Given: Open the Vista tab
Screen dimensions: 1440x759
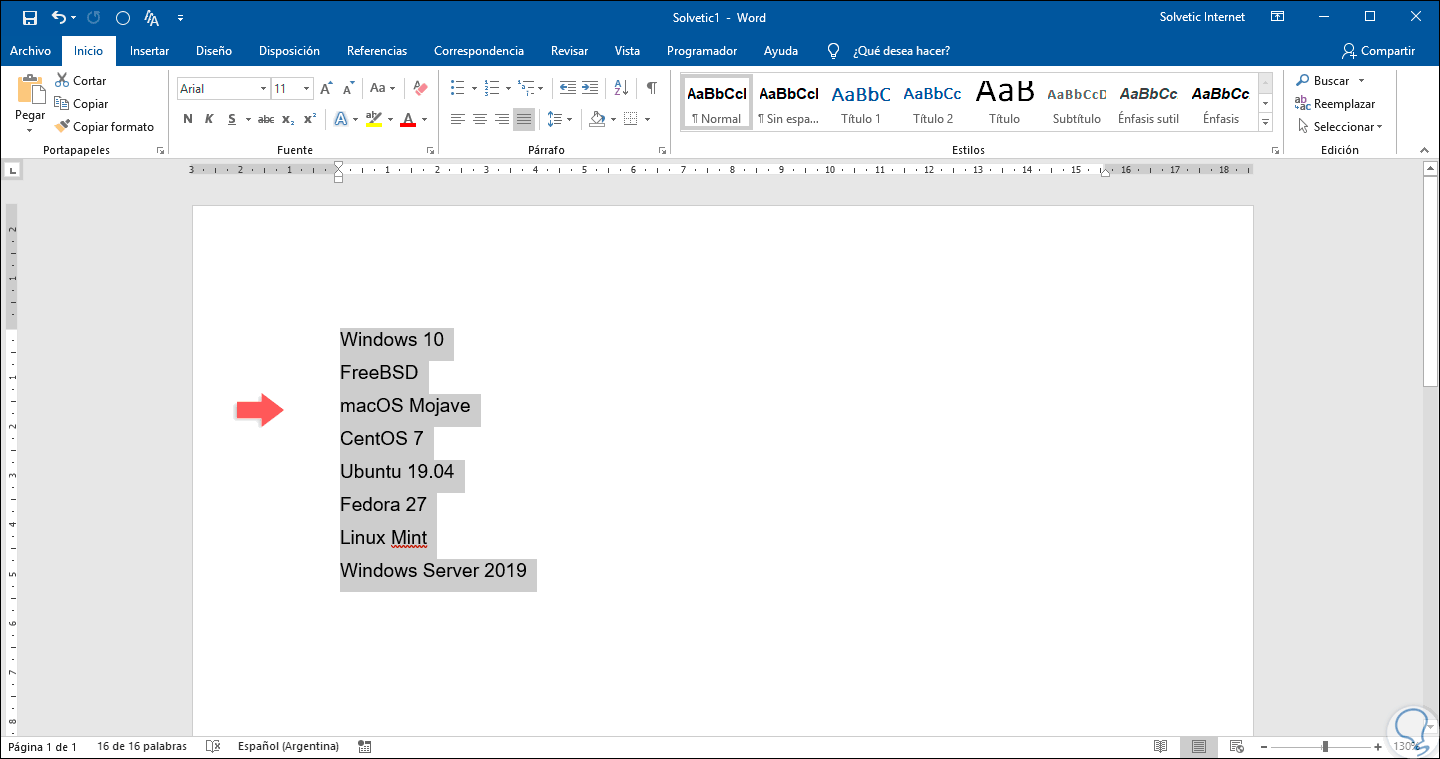Looking at the screenshot, I should coord(627,51).
